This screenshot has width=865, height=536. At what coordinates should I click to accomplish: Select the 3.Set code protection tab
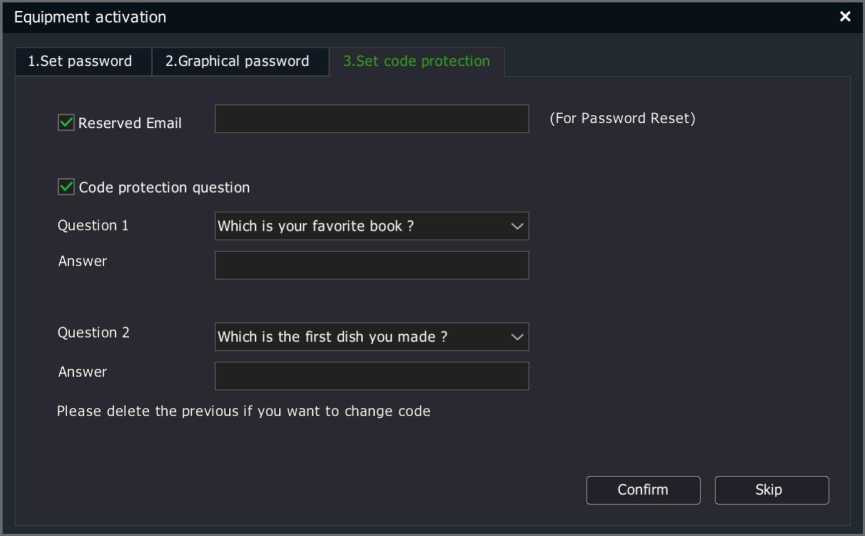(x=417, y=61)
